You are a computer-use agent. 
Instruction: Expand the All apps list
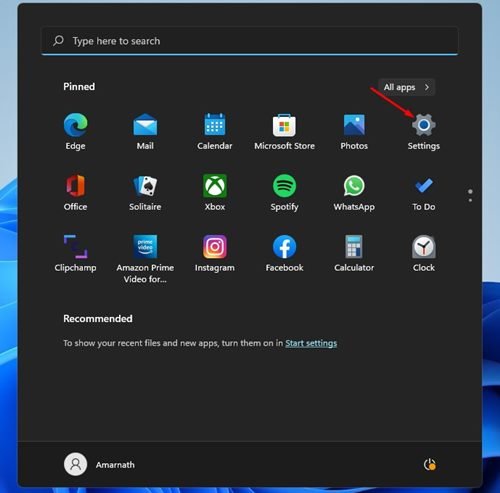pos(407,87)
